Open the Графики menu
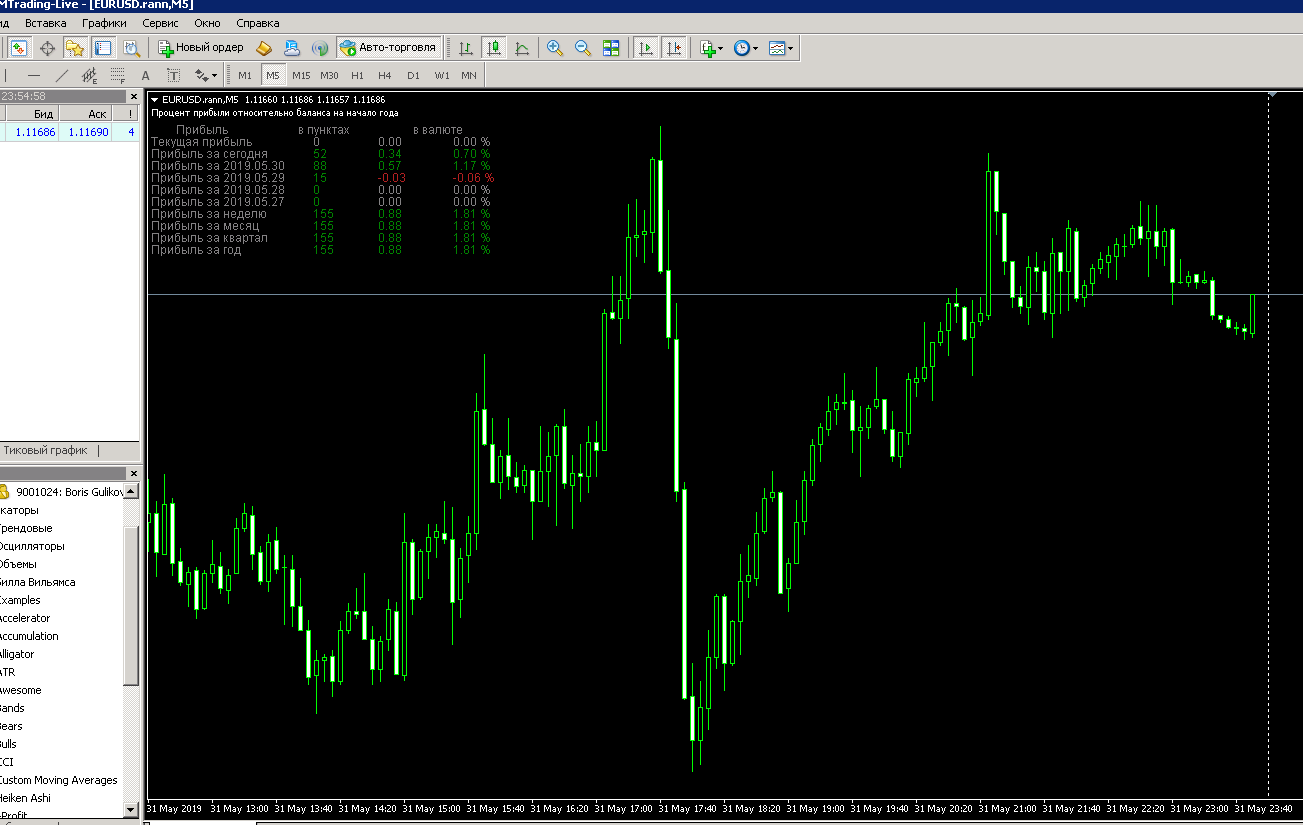The height and width of the screenshot is (825, 1303). click(104, 22)
